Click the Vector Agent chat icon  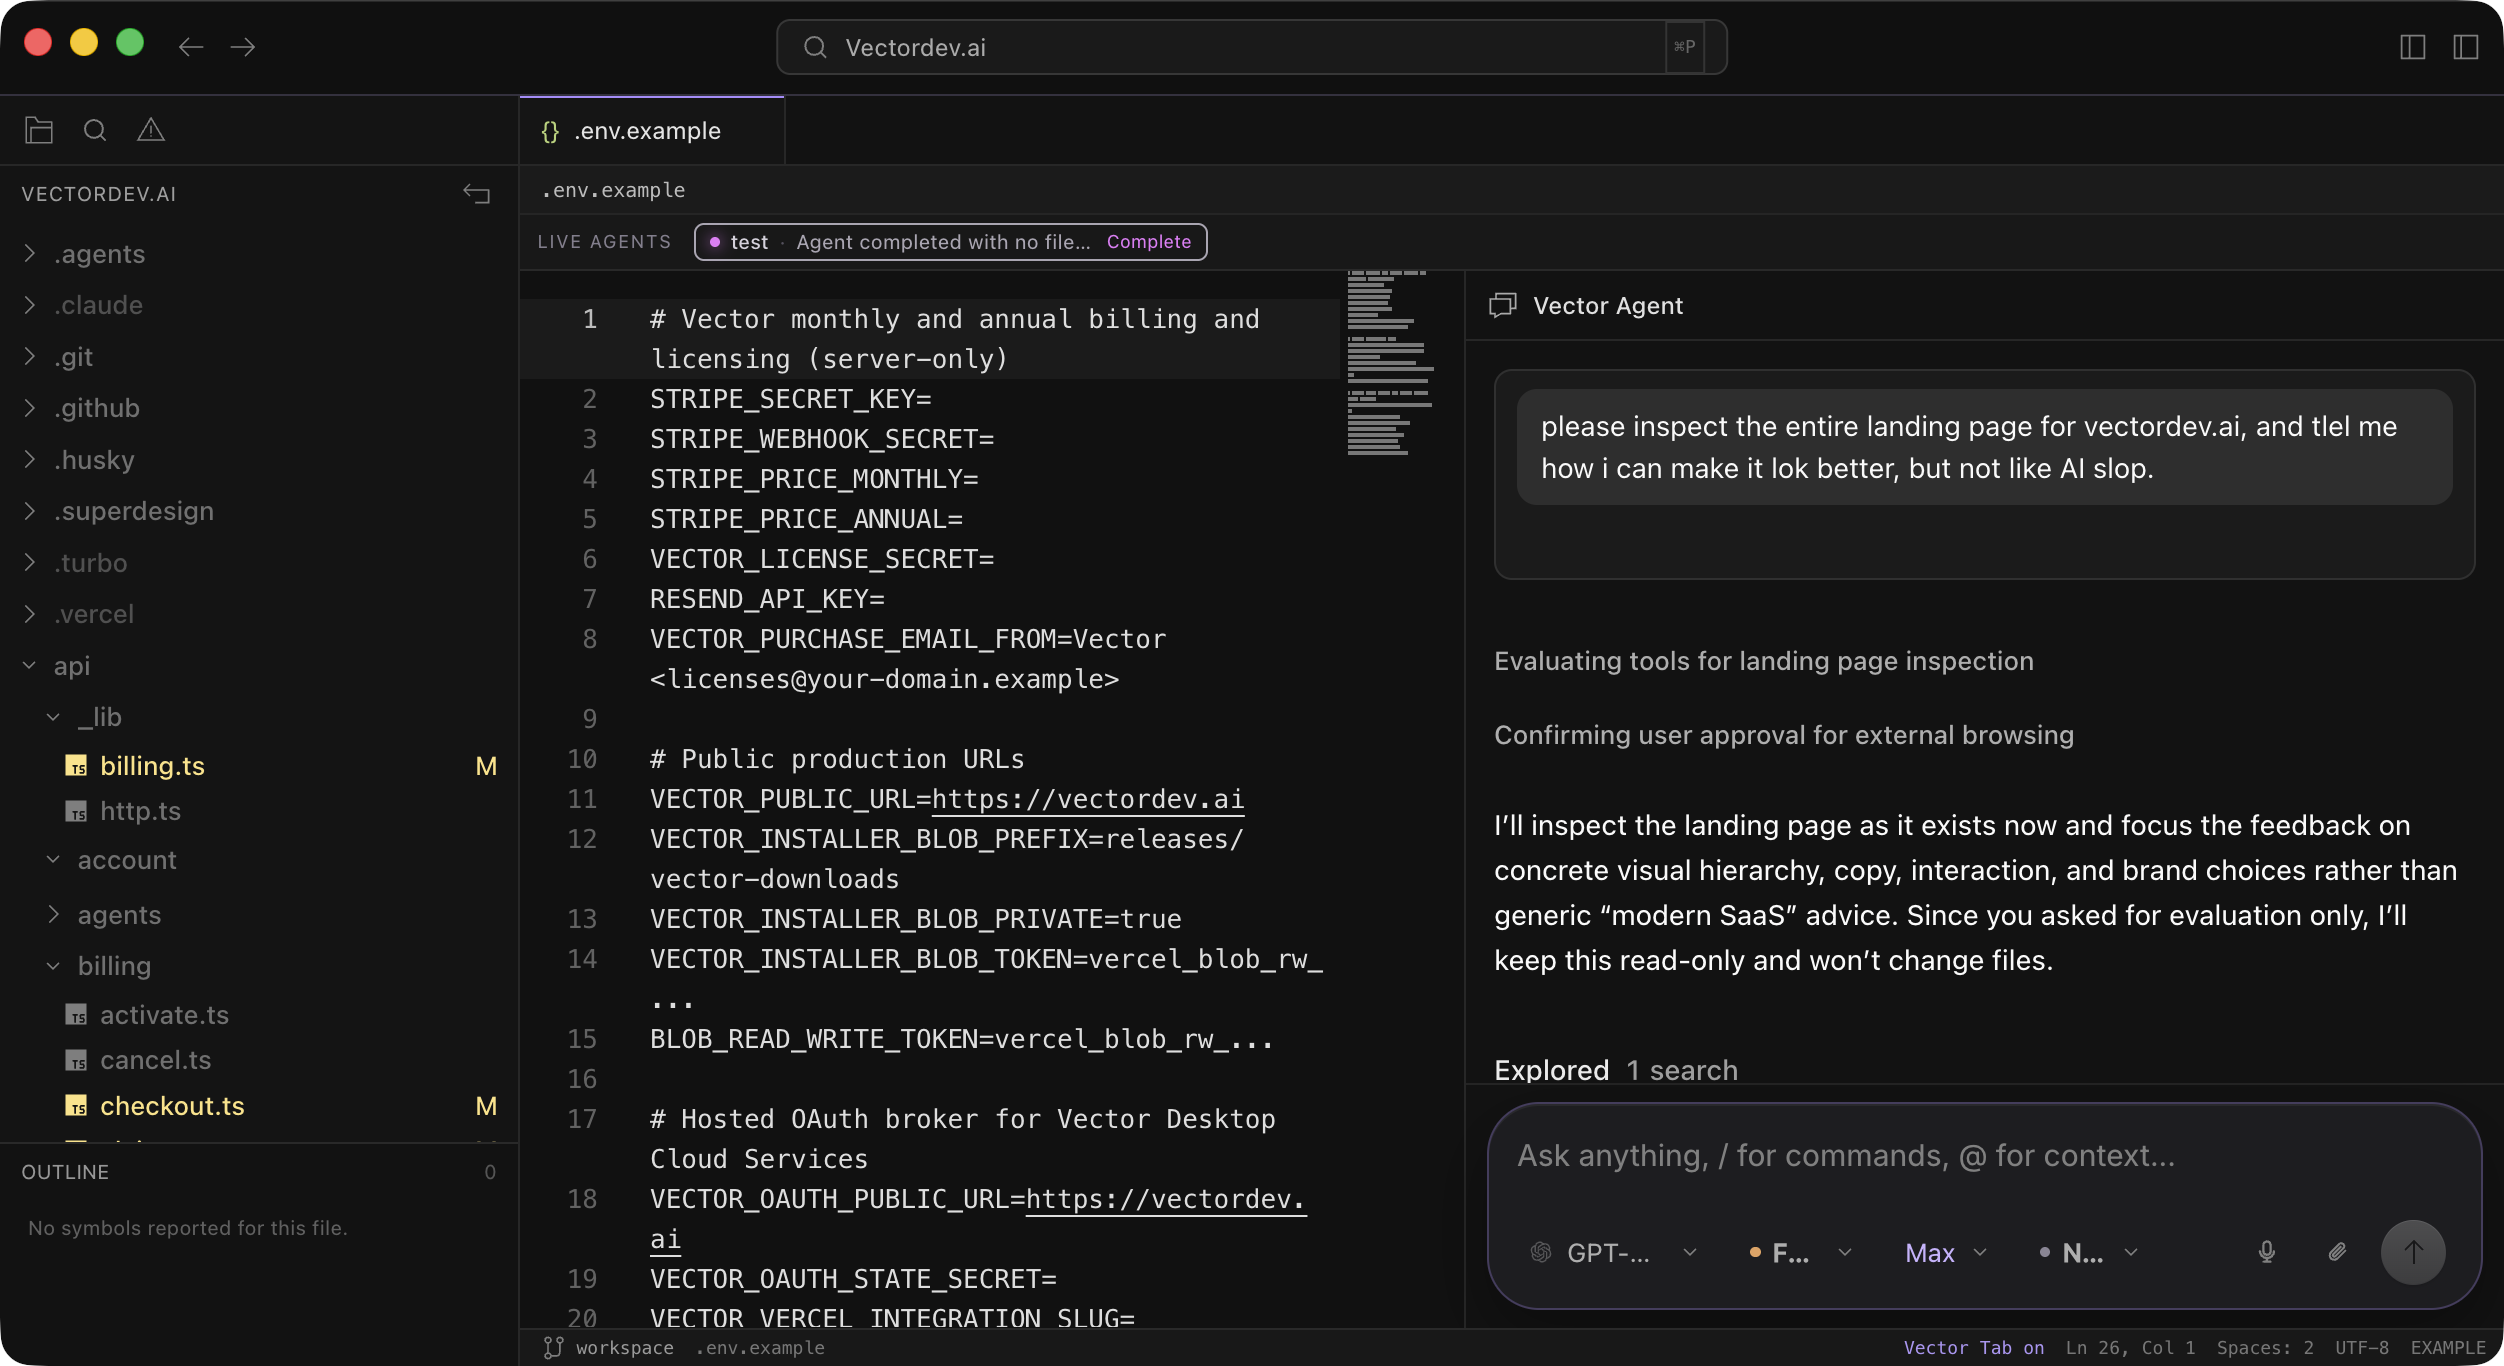coord(1503,305)
